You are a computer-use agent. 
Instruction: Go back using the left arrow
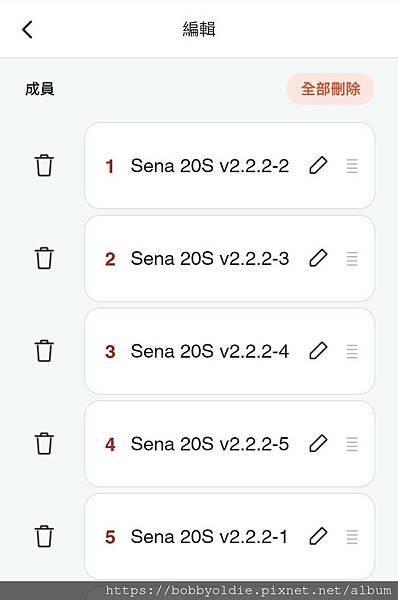click(27, 29)
